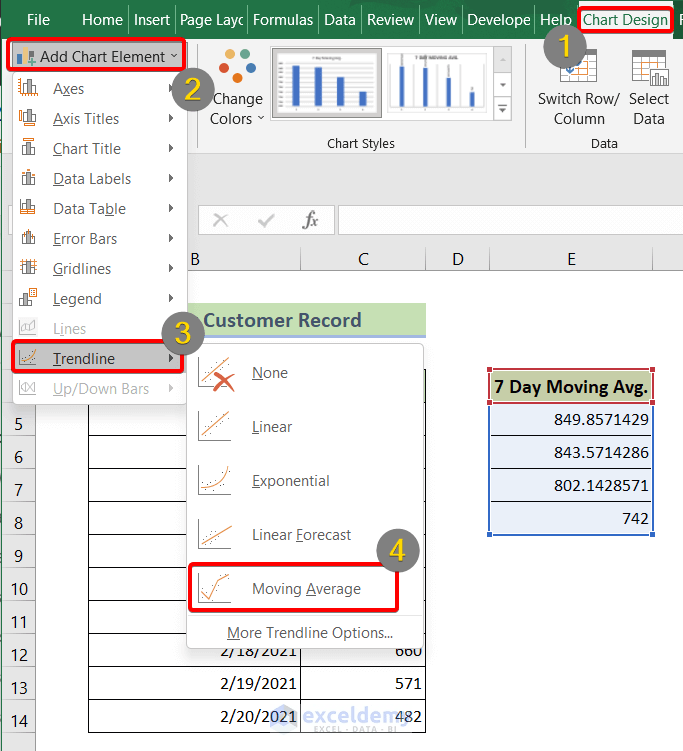
Task: Switch to the Insert tab
Action: coord(151,20)
